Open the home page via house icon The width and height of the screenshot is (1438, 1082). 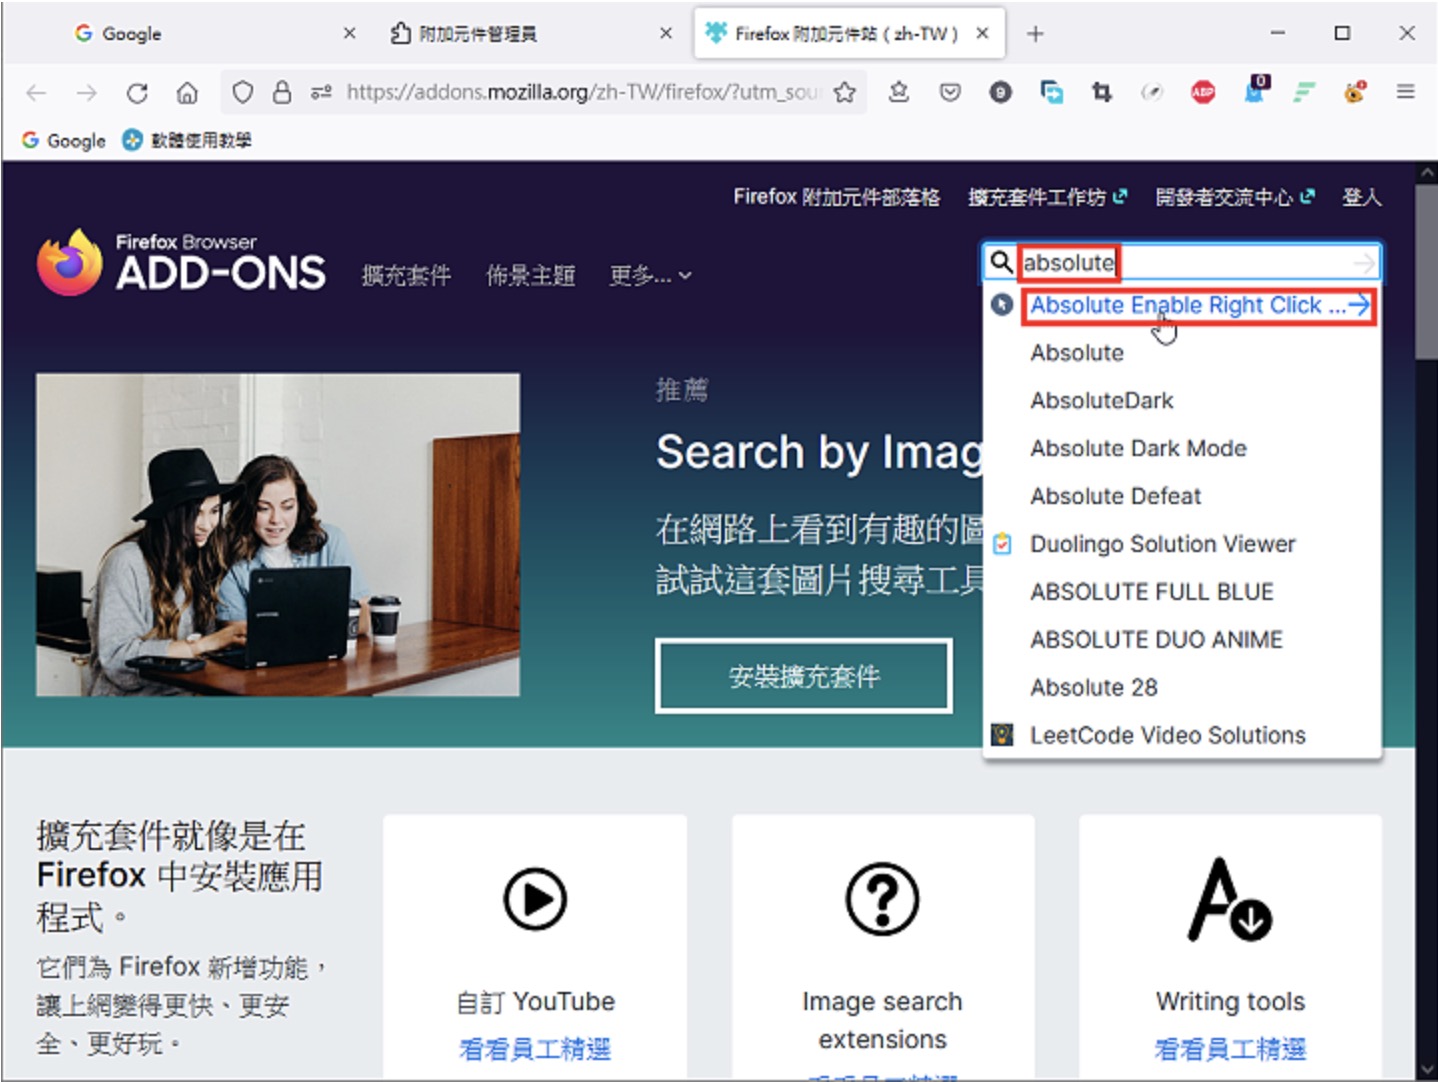[187, 93]
